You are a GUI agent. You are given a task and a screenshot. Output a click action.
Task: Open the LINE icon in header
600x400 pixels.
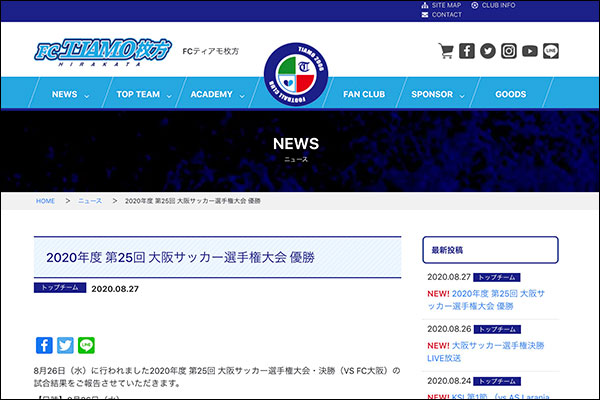tap(551, 51)
